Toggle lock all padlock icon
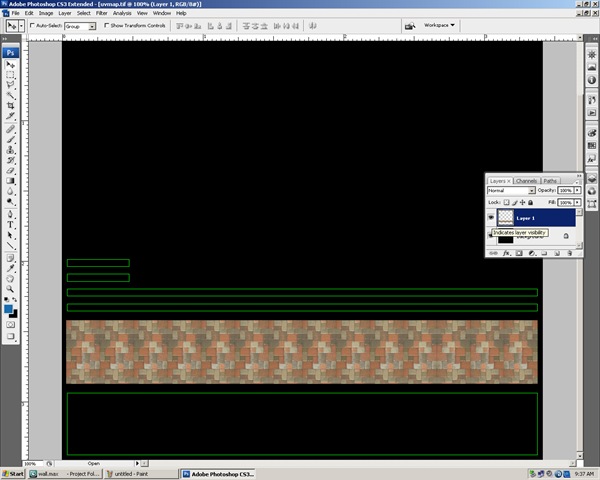 tap(530, 202)
